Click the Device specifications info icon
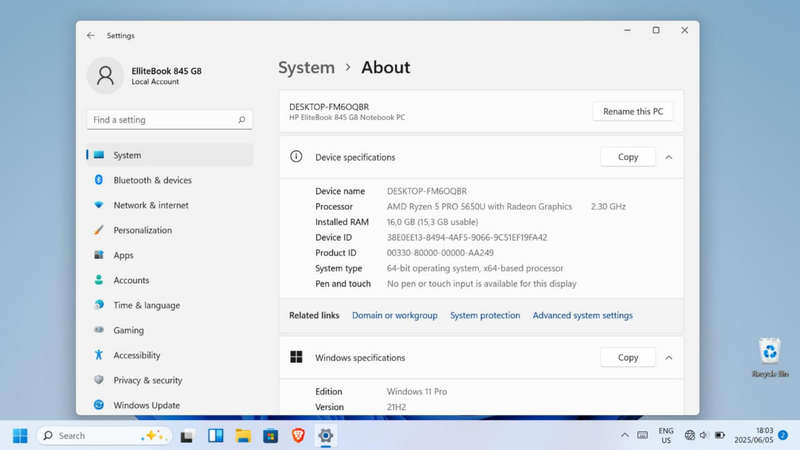800x450 pixels. point(296,157)
